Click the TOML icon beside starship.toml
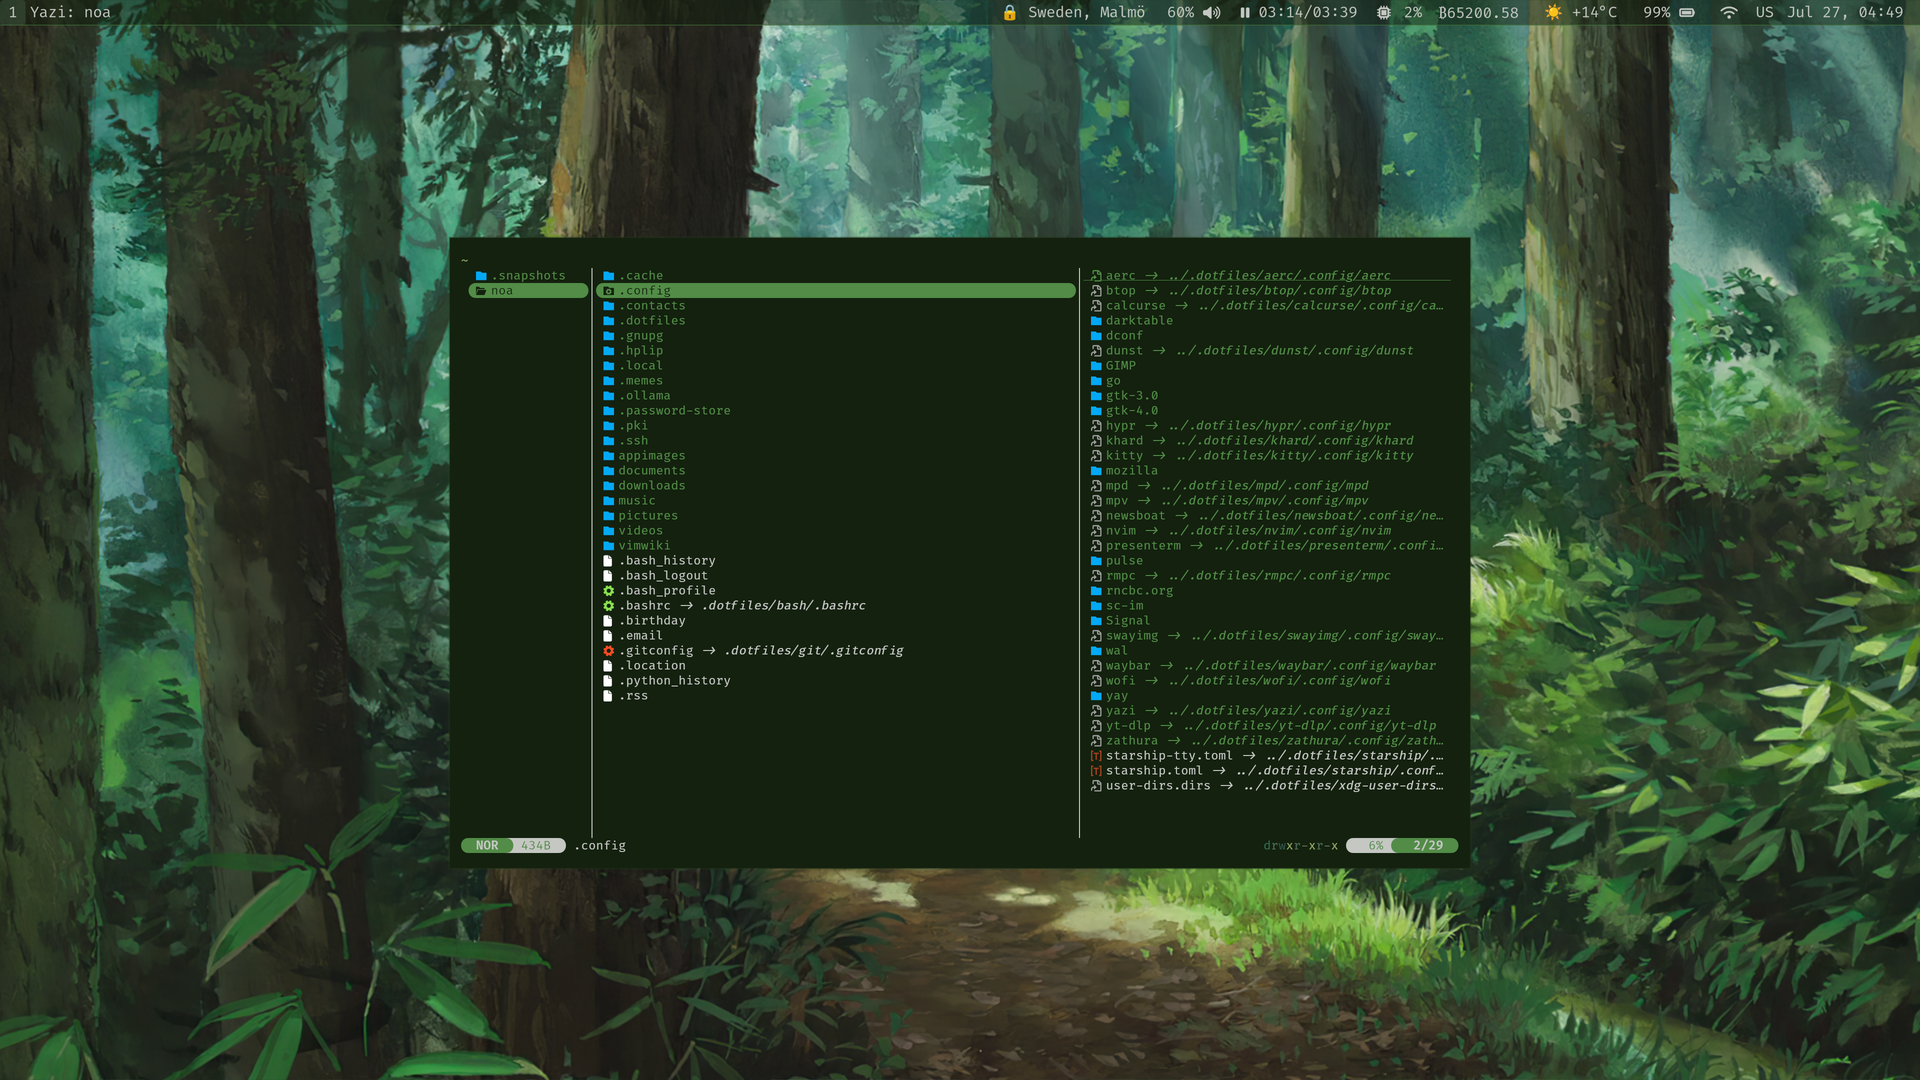Image resolution: width=1920 pixels, height=1080 pixels. tap(1096, 771)
